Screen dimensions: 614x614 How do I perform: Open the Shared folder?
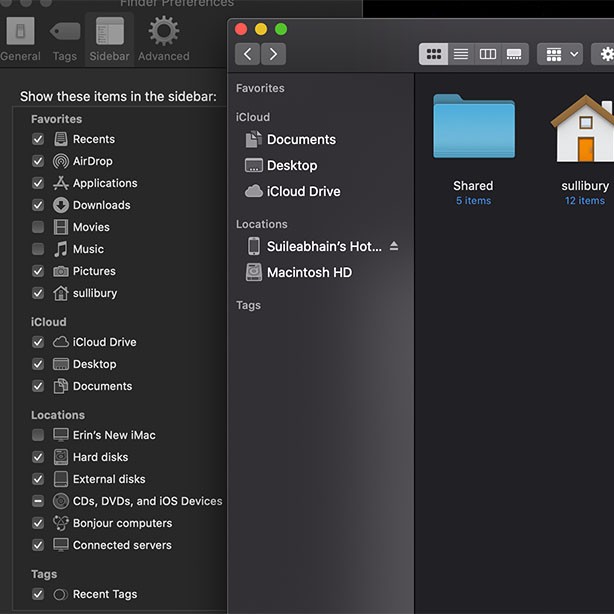click(473, 127)
